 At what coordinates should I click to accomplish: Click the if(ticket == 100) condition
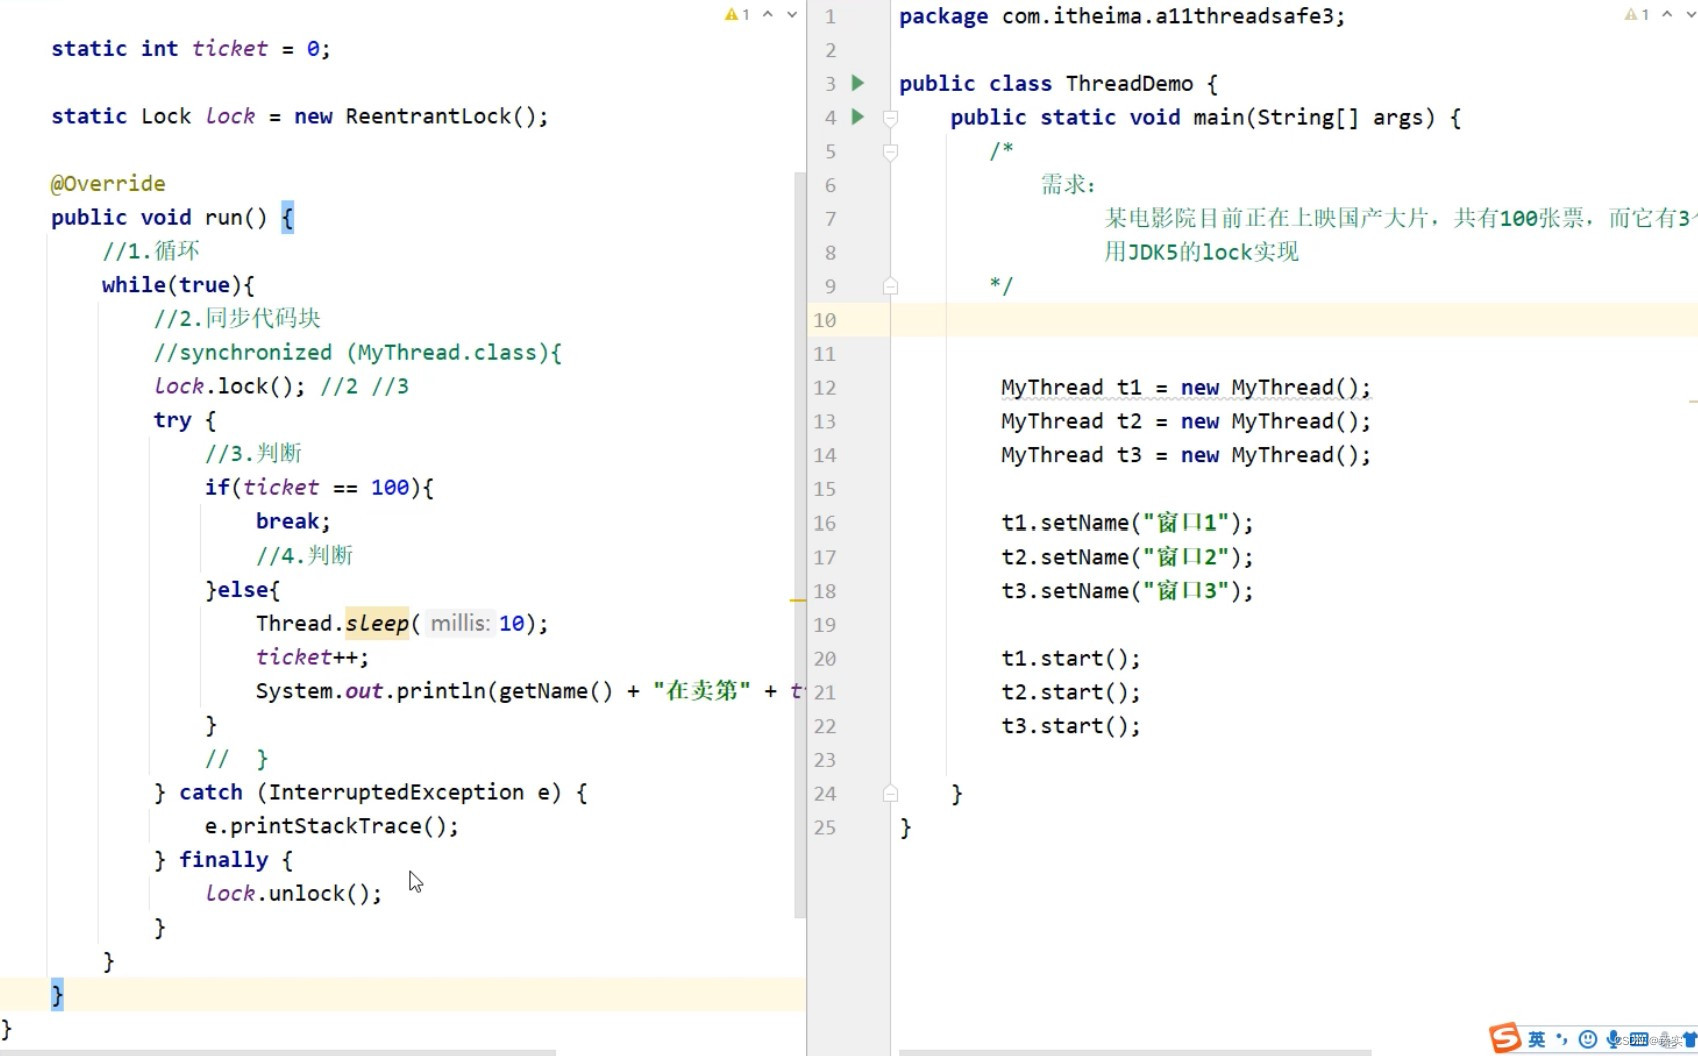(319, 488)
